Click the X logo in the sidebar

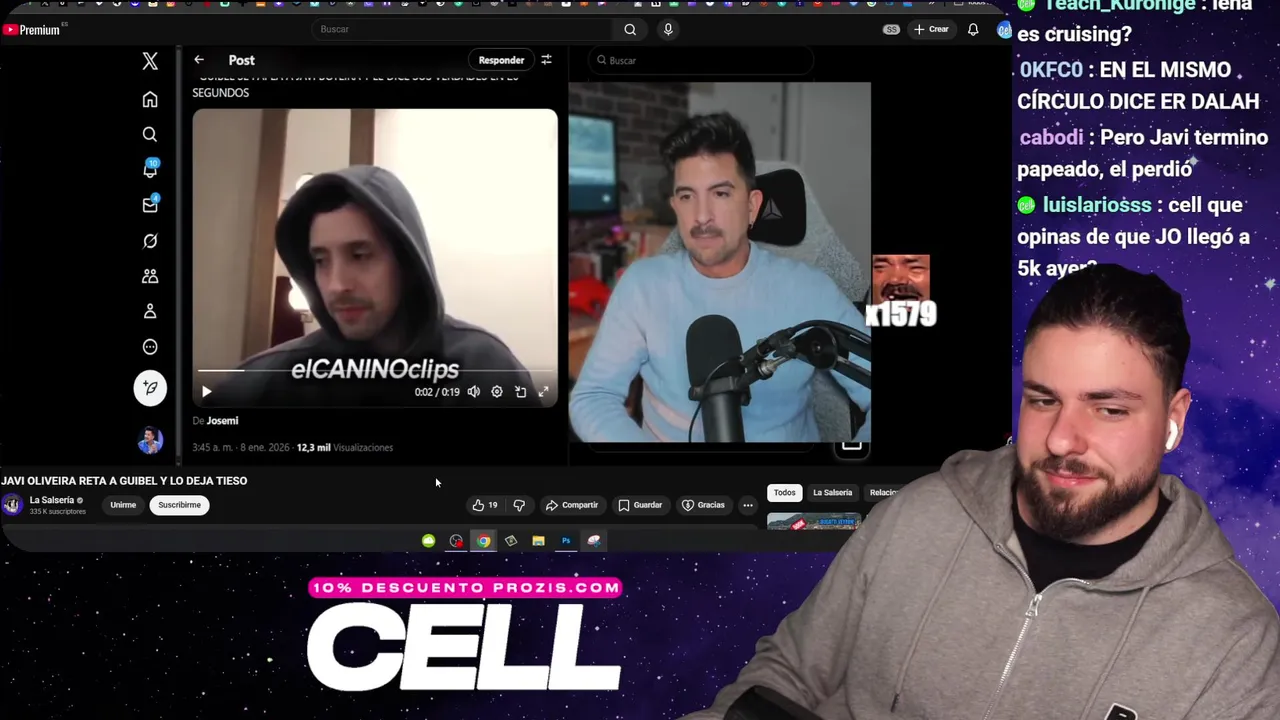[x=150, y=61]
